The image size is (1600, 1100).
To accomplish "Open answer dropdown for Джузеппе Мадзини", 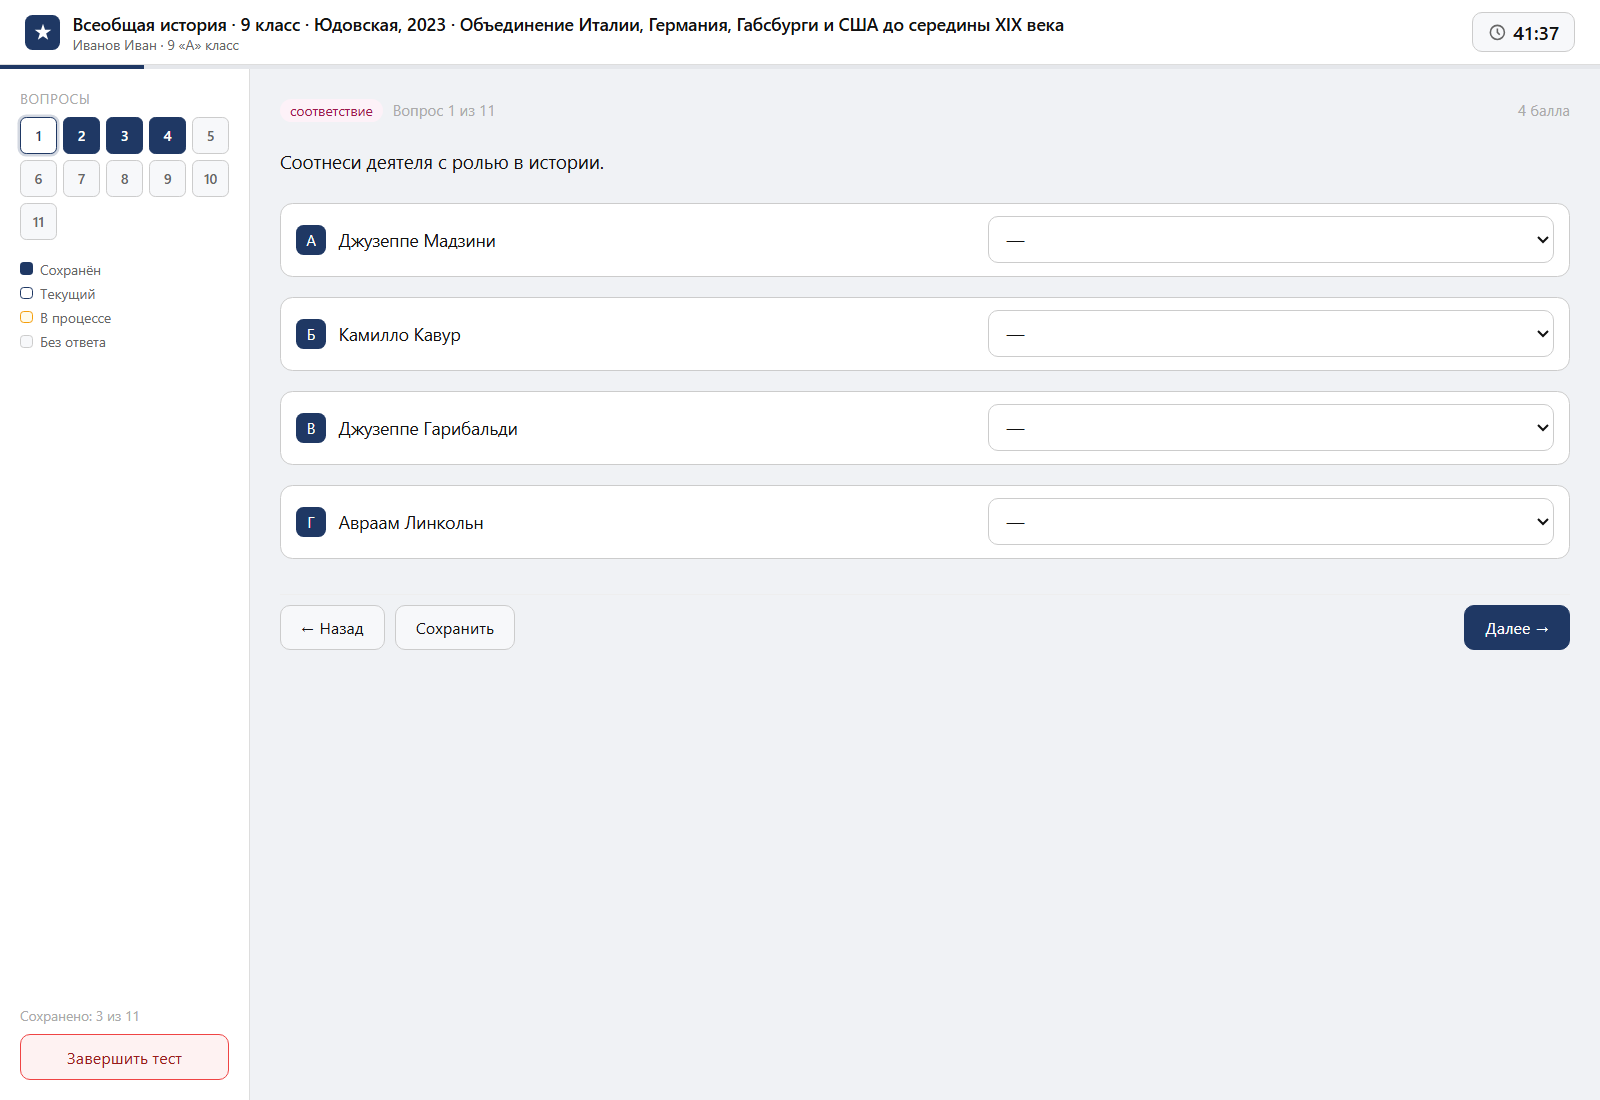I will pyautogui.click(x=1270, y=240).
